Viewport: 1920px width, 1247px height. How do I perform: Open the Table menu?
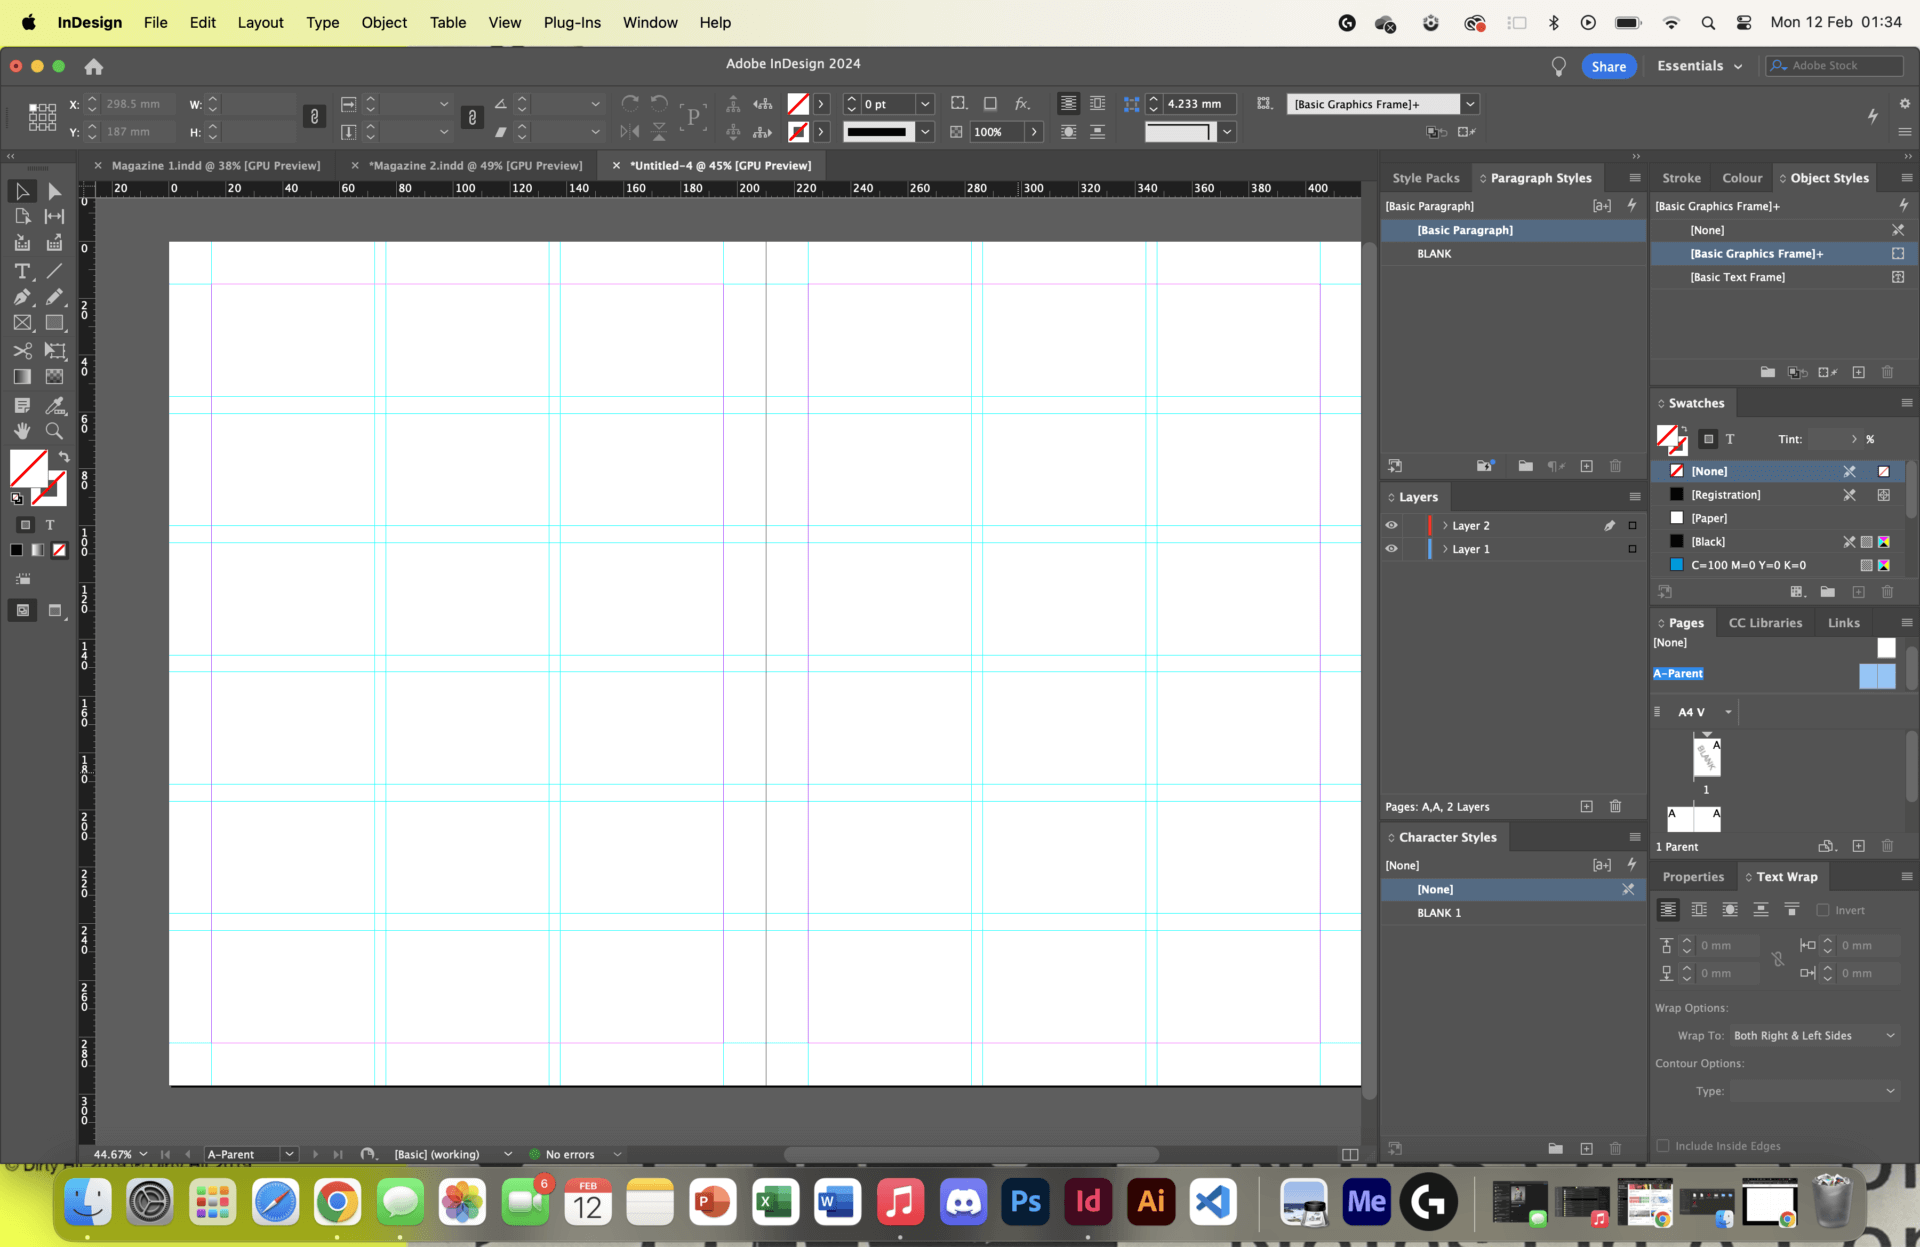(447, 22)
